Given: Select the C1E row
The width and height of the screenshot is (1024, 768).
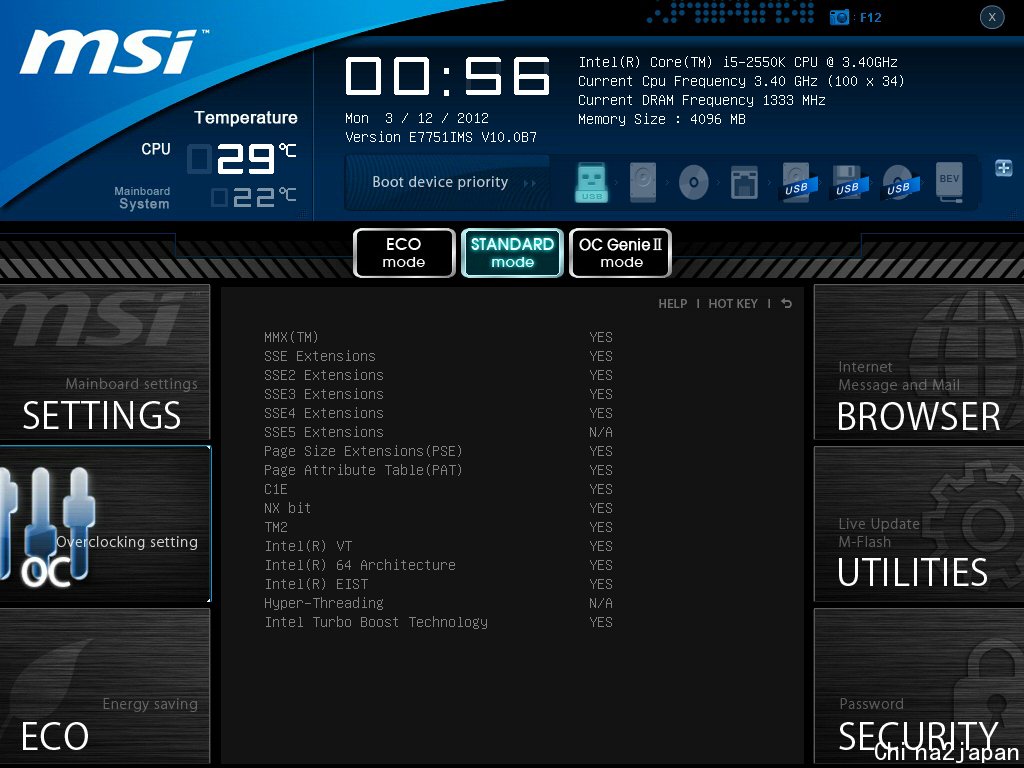Looking at the screenshot, I should [x=438, y=489].
